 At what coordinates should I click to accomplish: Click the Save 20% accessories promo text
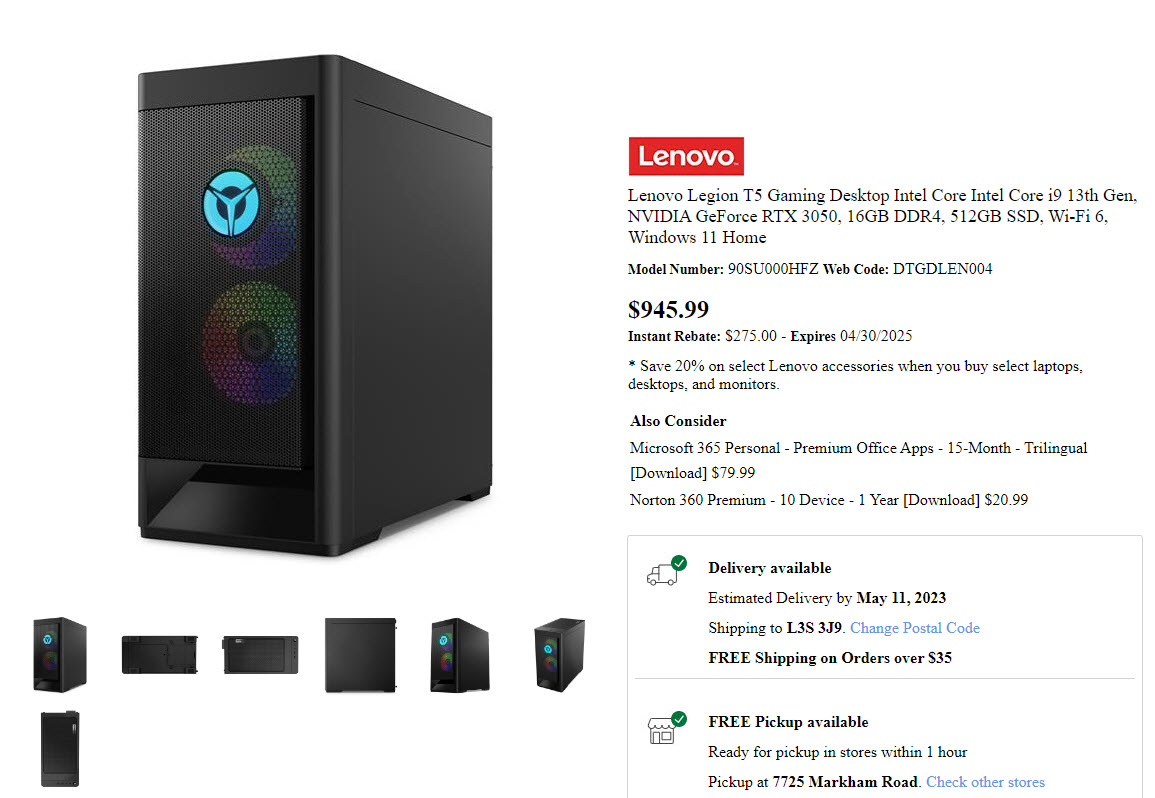point(855,374)
